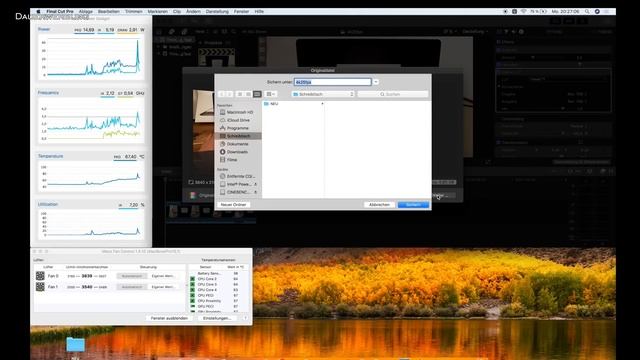Collapse save dialog with arrow beside name field
Screen dimensions: 640x360
376,82
